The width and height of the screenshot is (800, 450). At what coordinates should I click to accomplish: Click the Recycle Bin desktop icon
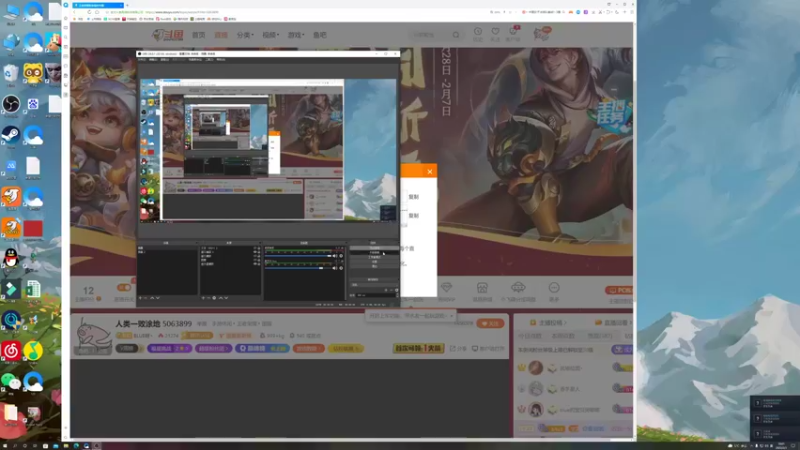point(11,74)
